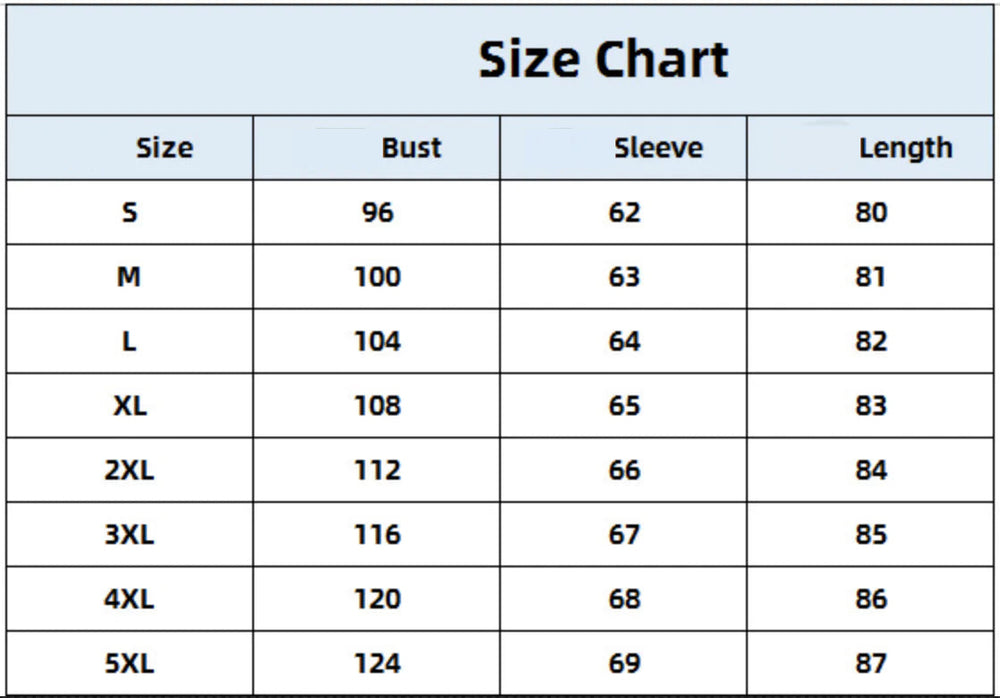Select the S size row label

click(129, 212)
